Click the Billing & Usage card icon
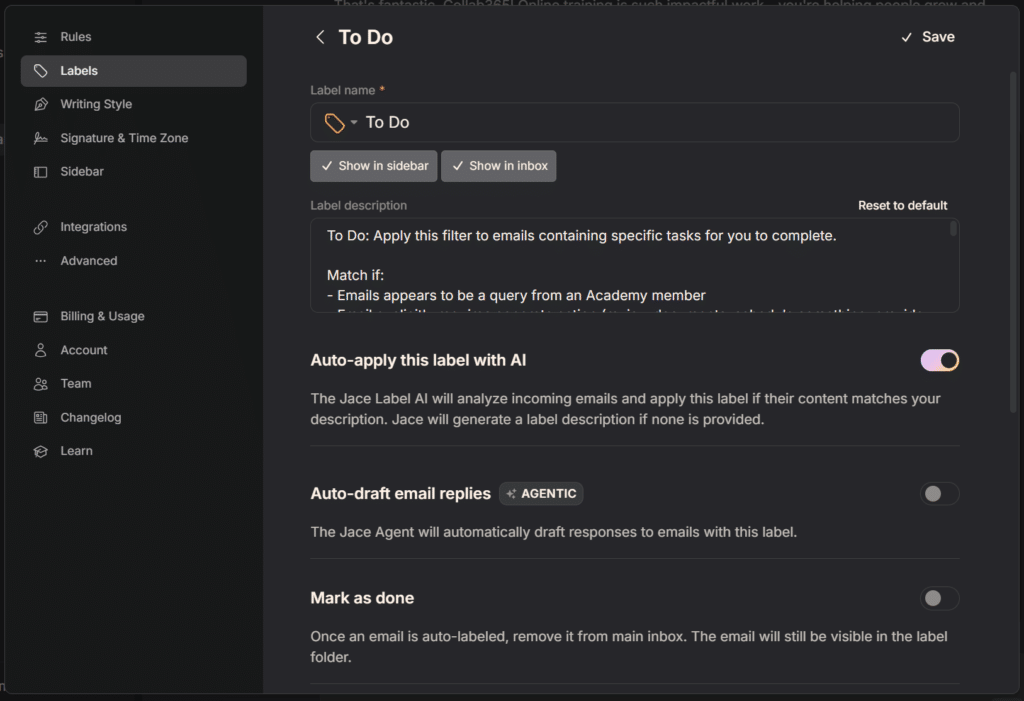Screen dimensions: 1024x701 point(41,317)
